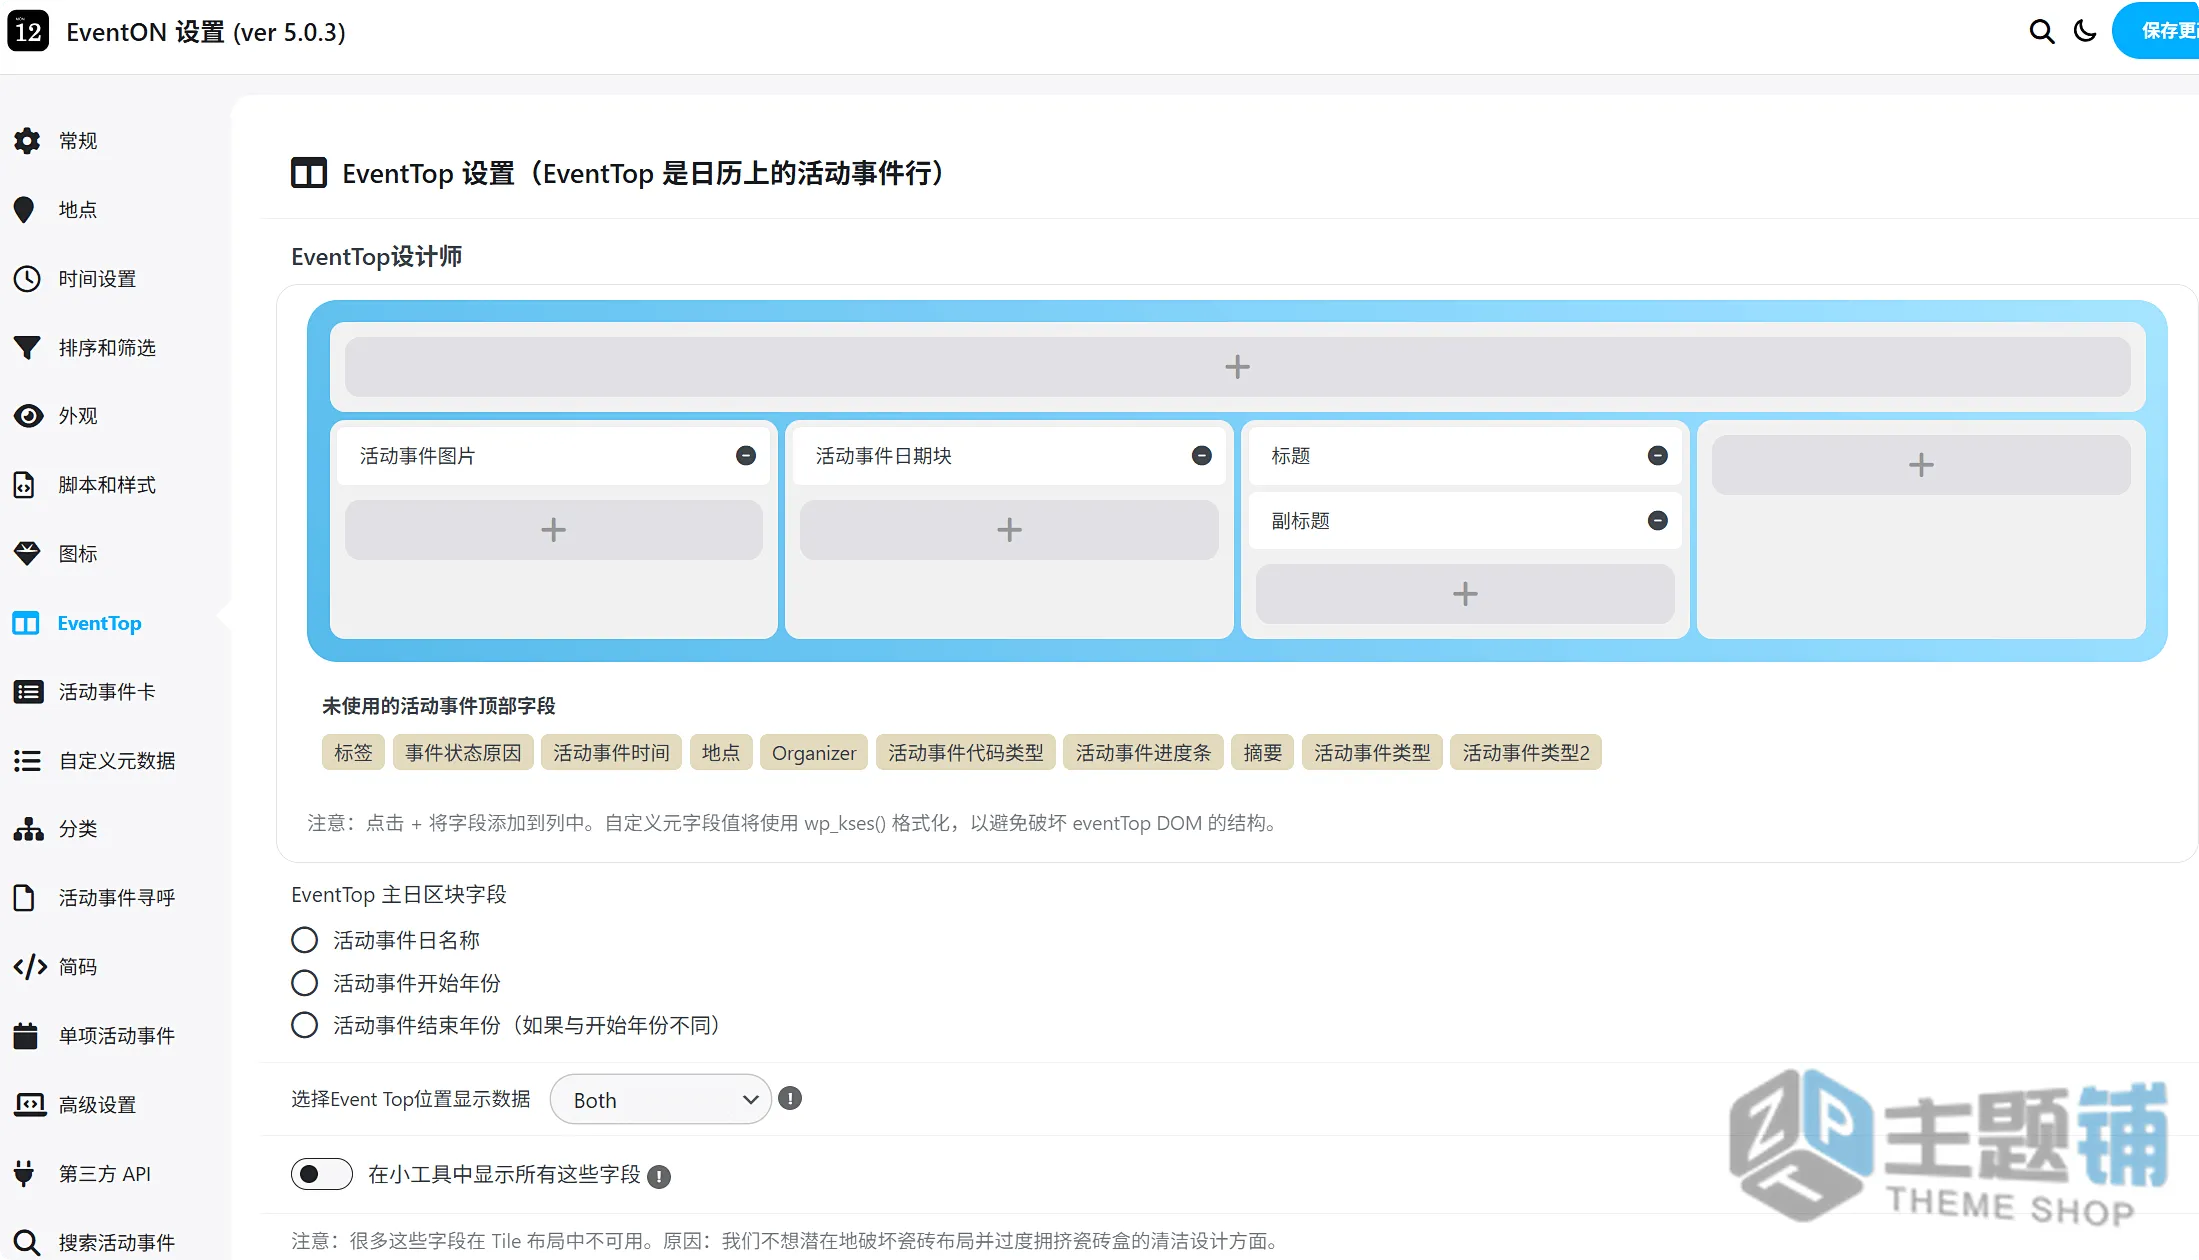Click the 活动事件寻呼 page icon
Screen dimensions: 2199x1260
(24, 898)
